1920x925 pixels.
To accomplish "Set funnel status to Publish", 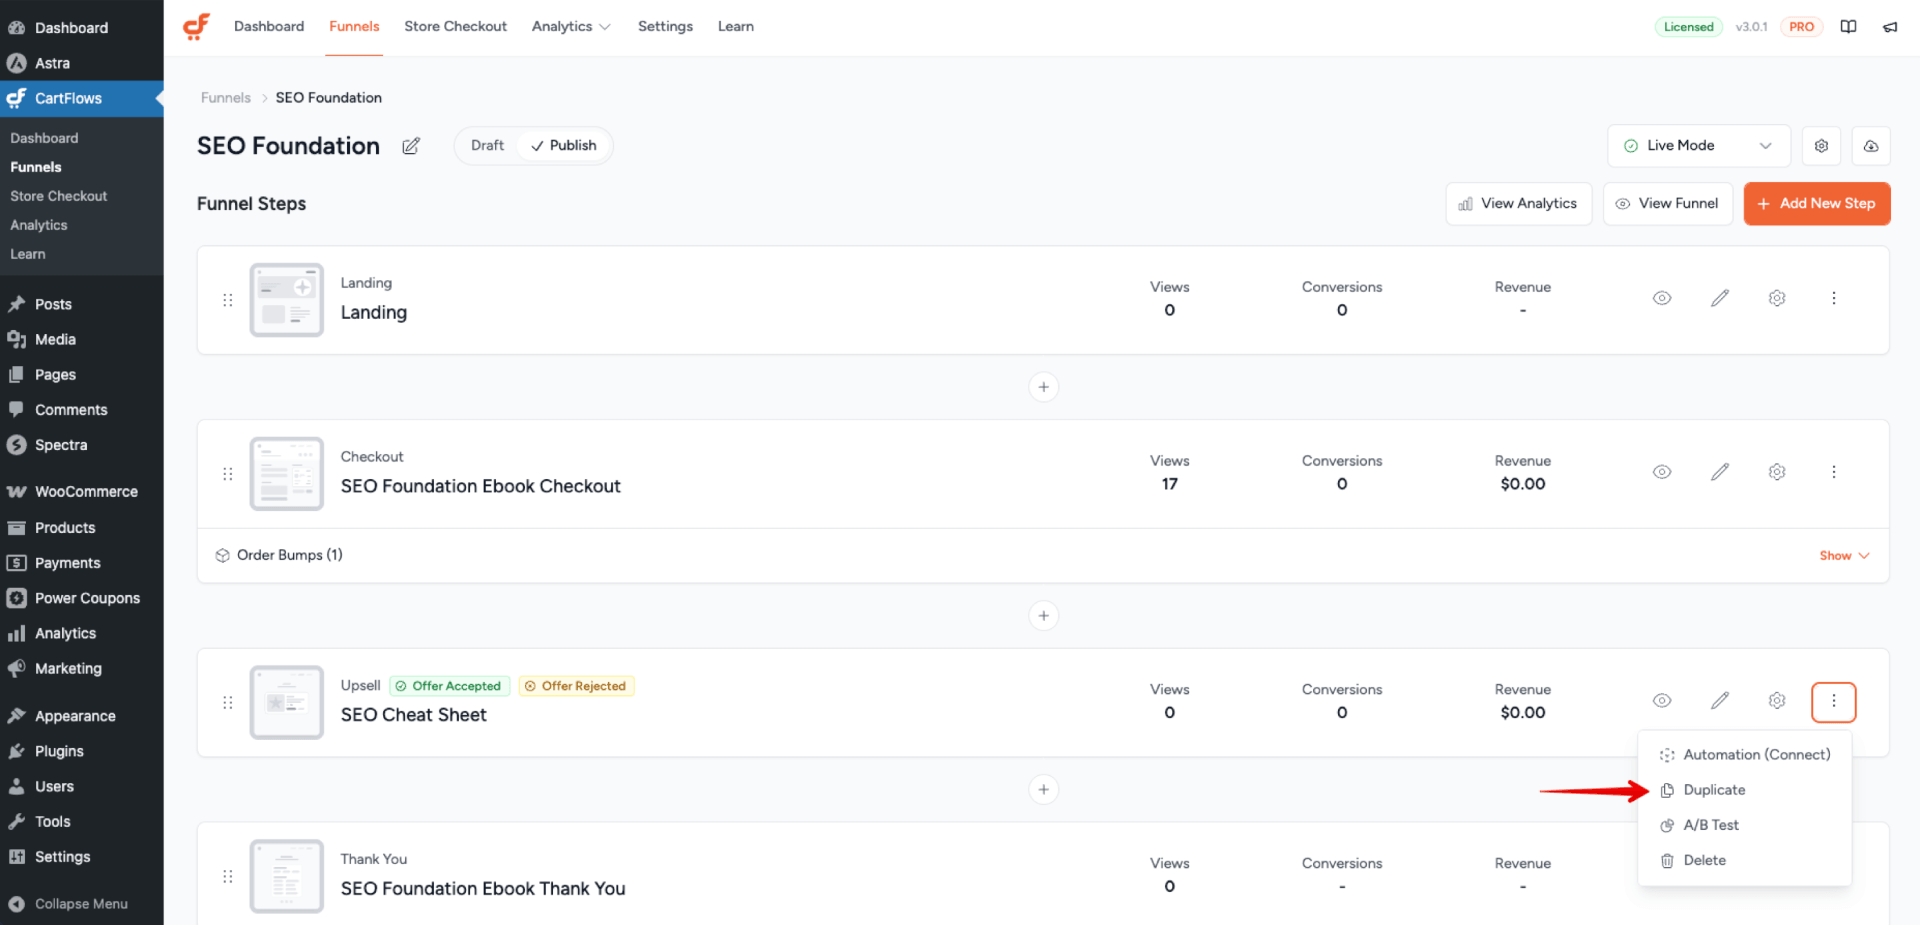I will click(563, 146).
